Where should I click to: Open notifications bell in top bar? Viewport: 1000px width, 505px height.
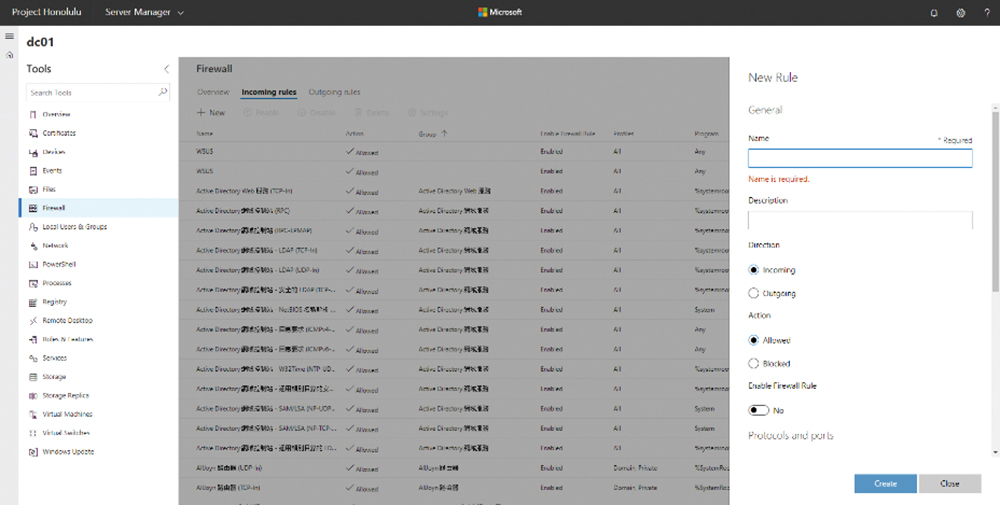pyautogui.click(x=934, y=13)
